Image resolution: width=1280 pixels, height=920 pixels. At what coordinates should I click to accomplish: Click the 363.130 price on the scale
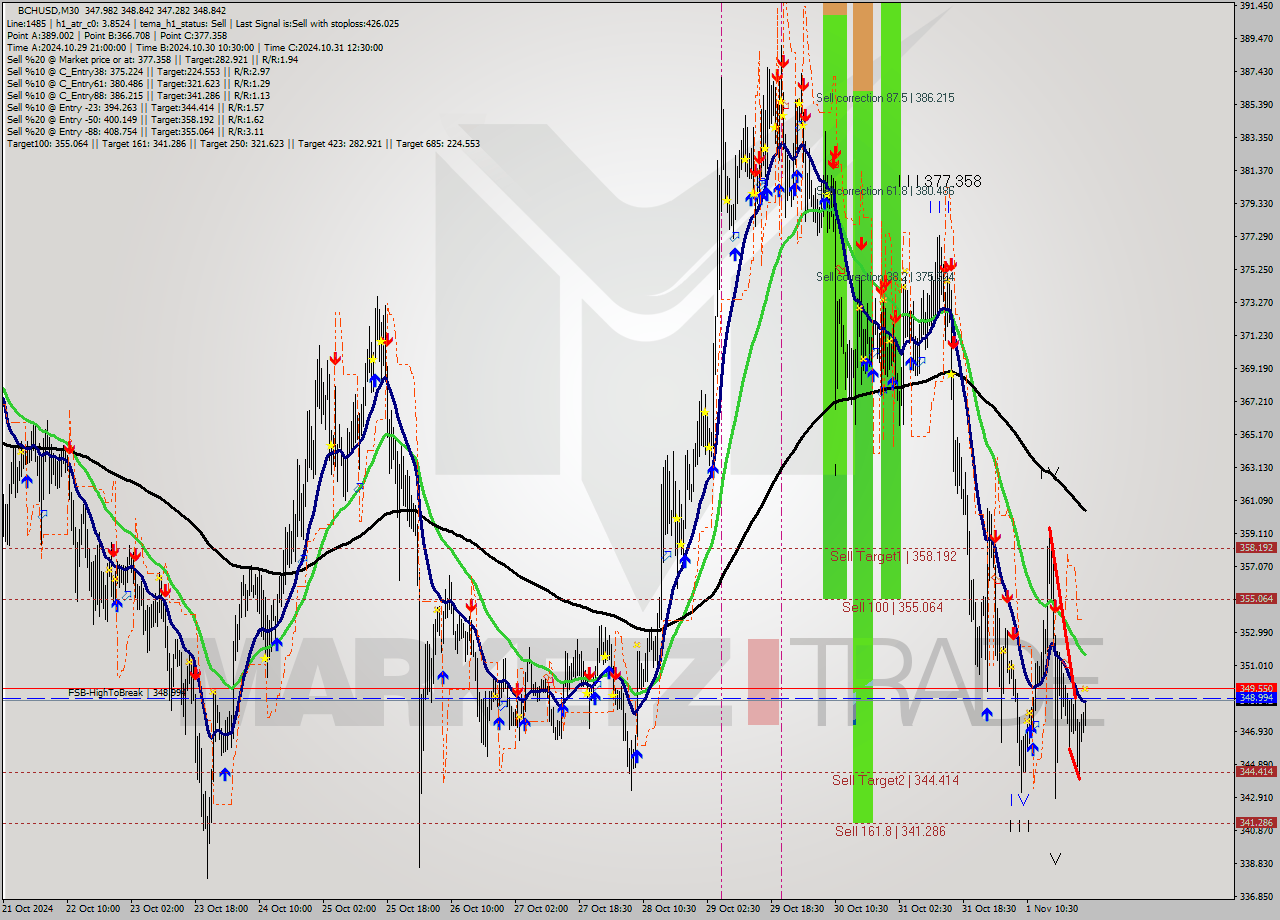(x=1256, y=468)
